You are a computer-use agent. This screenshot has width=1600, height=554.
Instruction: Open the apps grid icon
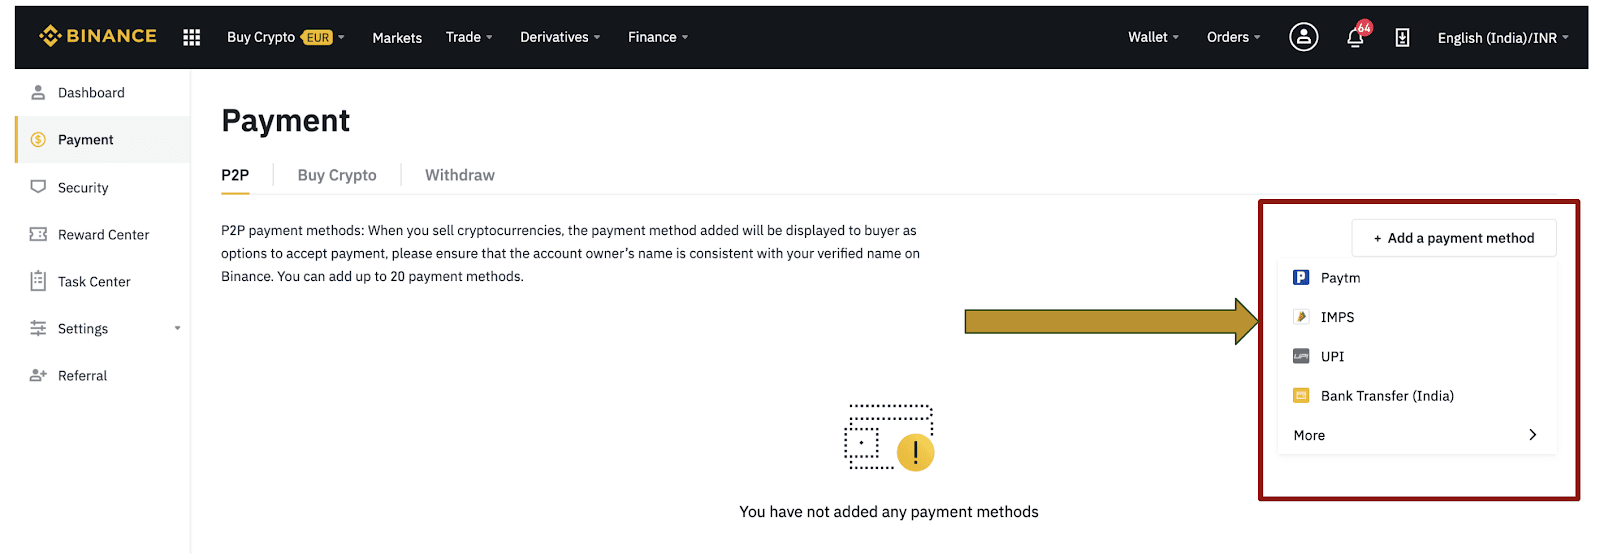[192, 37]
